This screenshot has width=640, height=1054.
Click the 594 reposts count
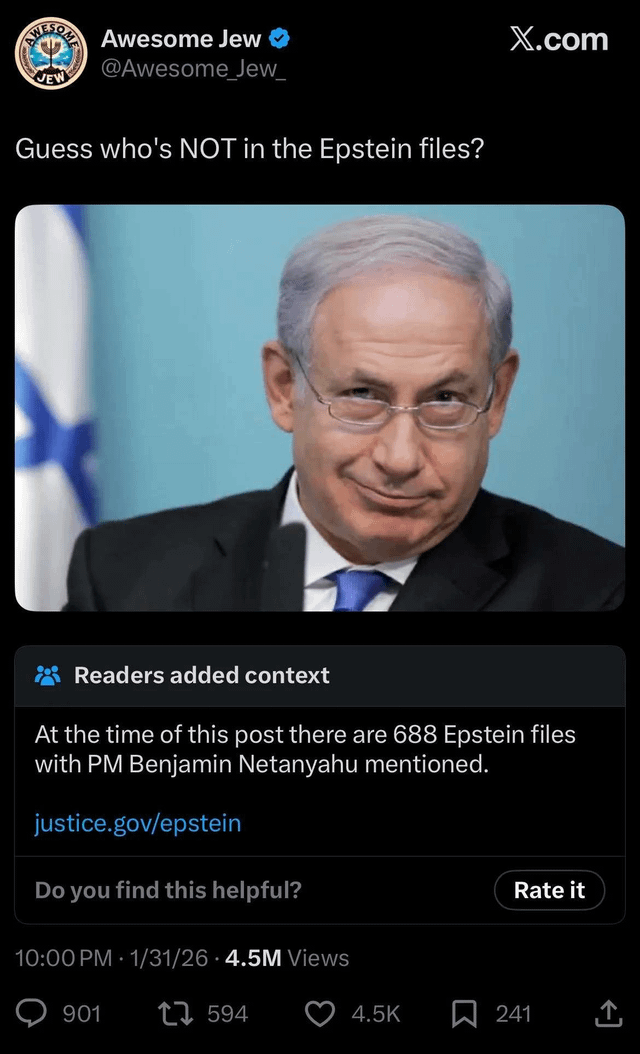227,1014
